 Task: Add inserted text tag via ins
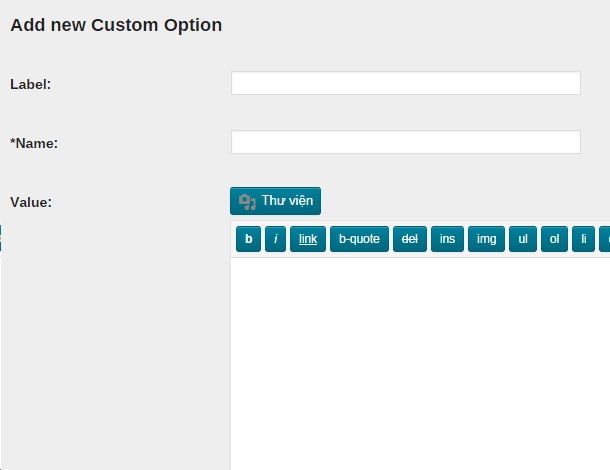point(447,239)
